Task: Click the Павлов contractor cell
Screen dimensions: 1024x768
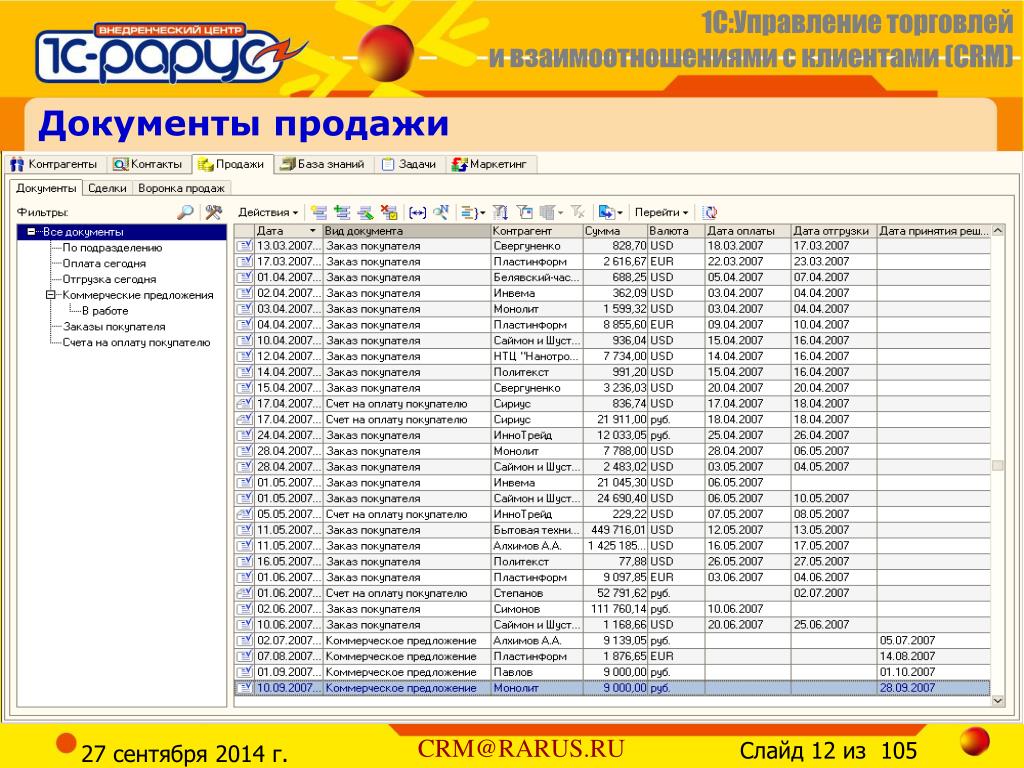Action: tap(536, 672)
